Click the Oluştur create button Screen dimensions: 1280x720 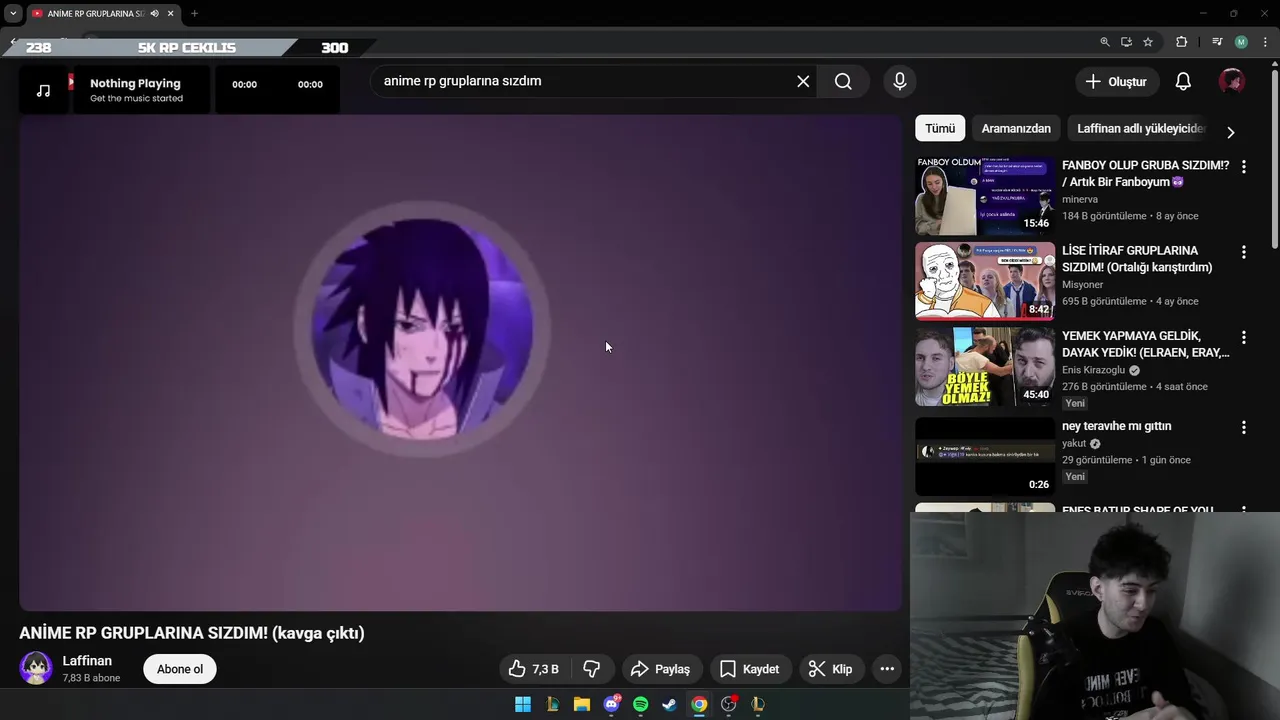pos(1117,82)
